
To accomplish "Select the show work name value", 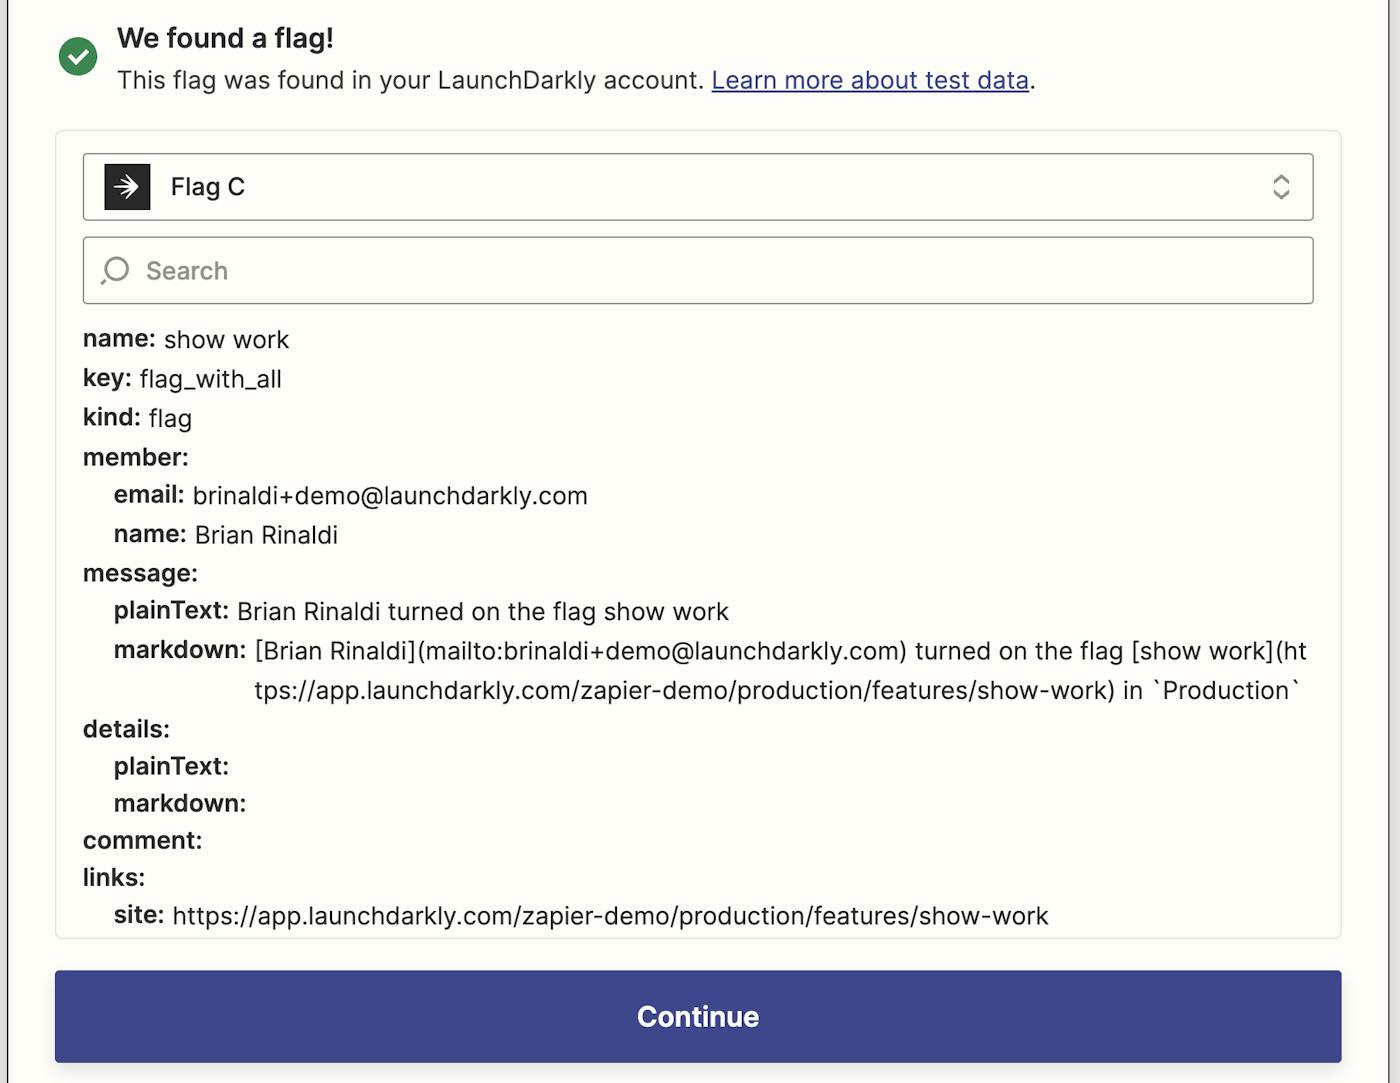I will (227, 340).
